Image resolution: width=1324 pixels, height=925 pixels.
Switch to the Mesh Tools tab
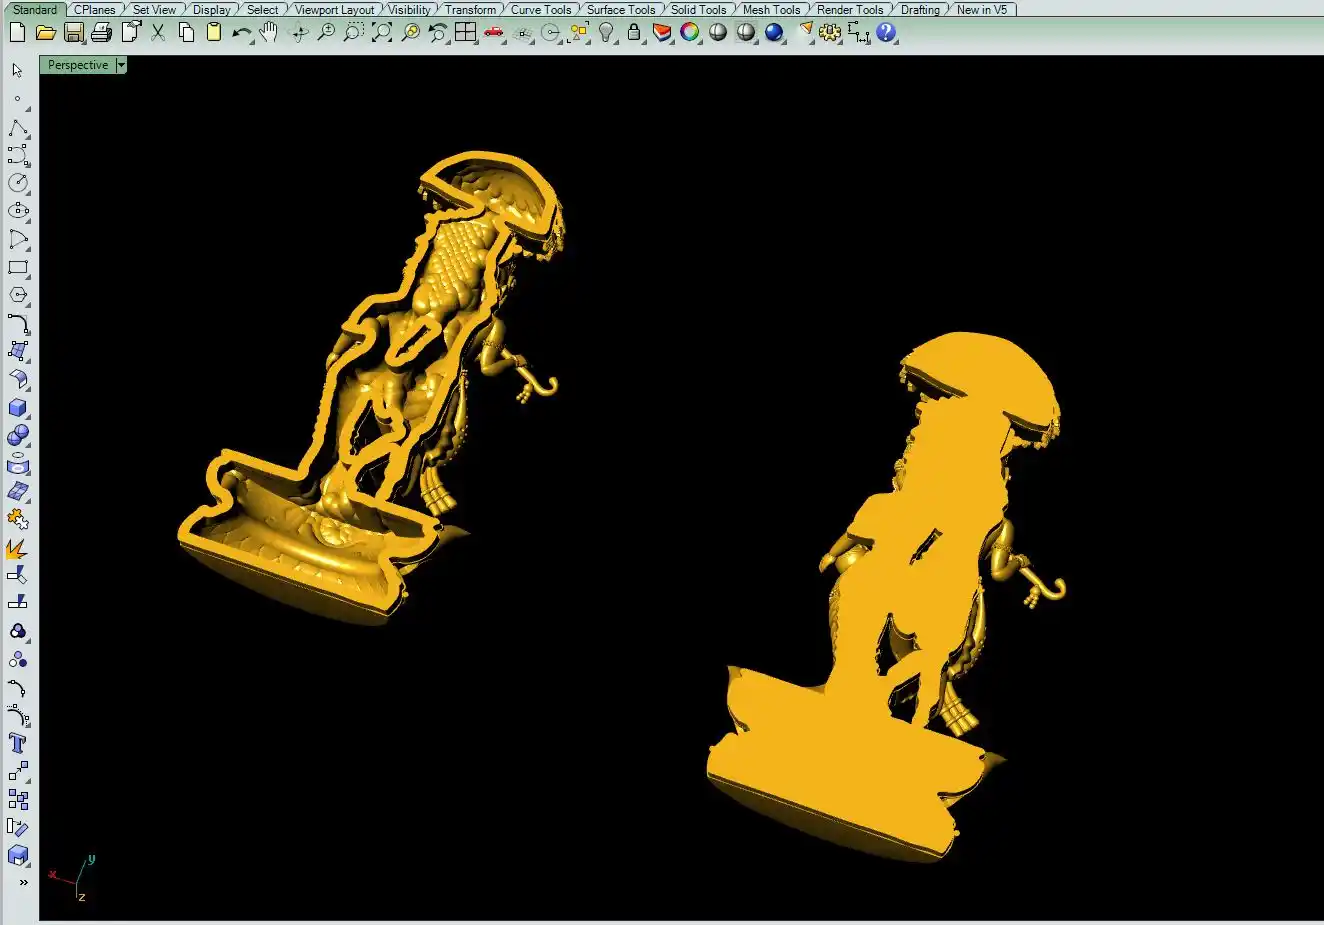click(x=770, y=10)
